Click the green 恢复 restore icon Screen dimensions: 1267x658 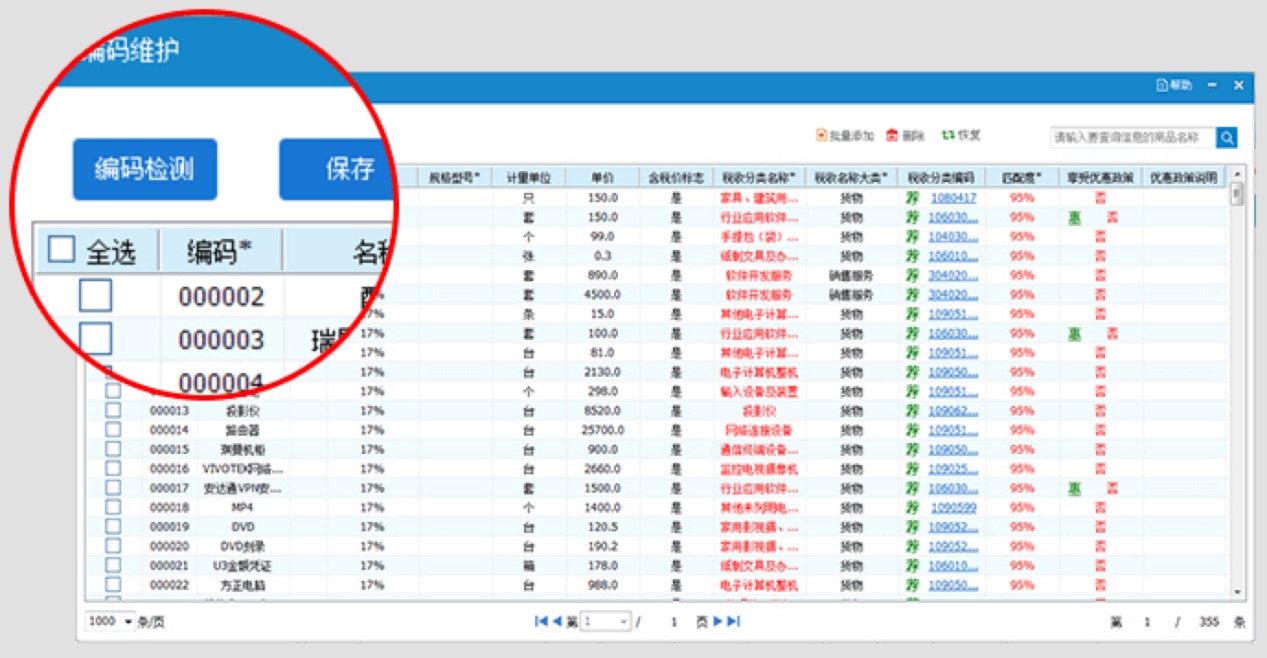pyautogui.click(x=947, y=135)
